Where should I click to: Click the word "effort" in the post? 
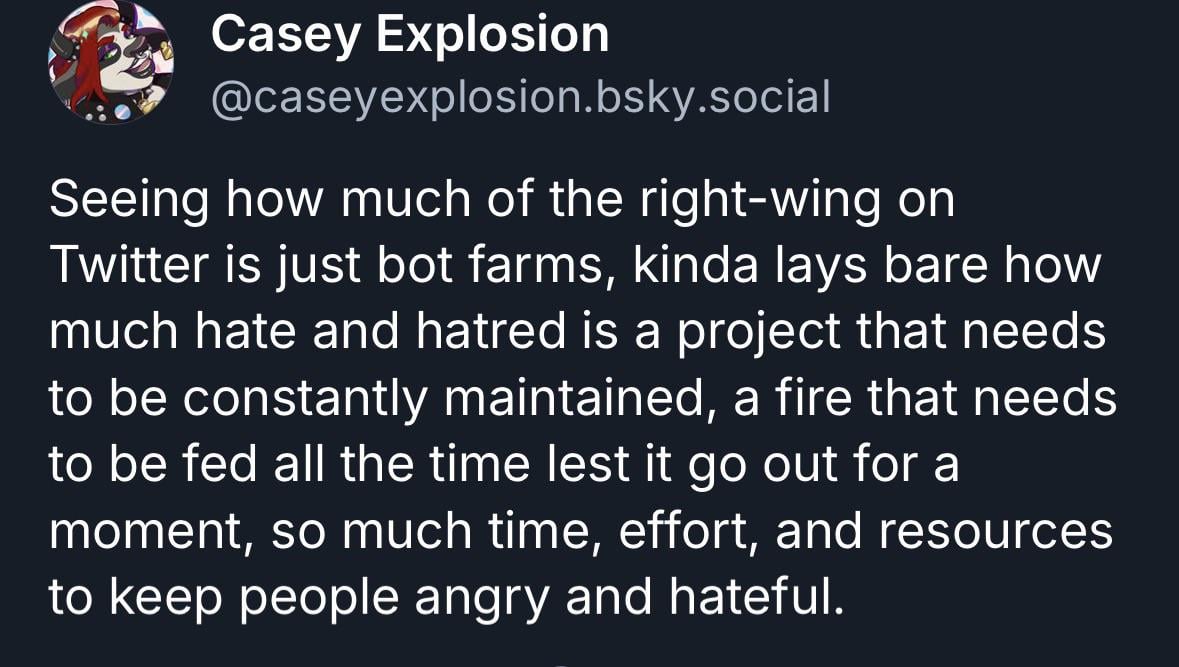(x=685, y=531)
